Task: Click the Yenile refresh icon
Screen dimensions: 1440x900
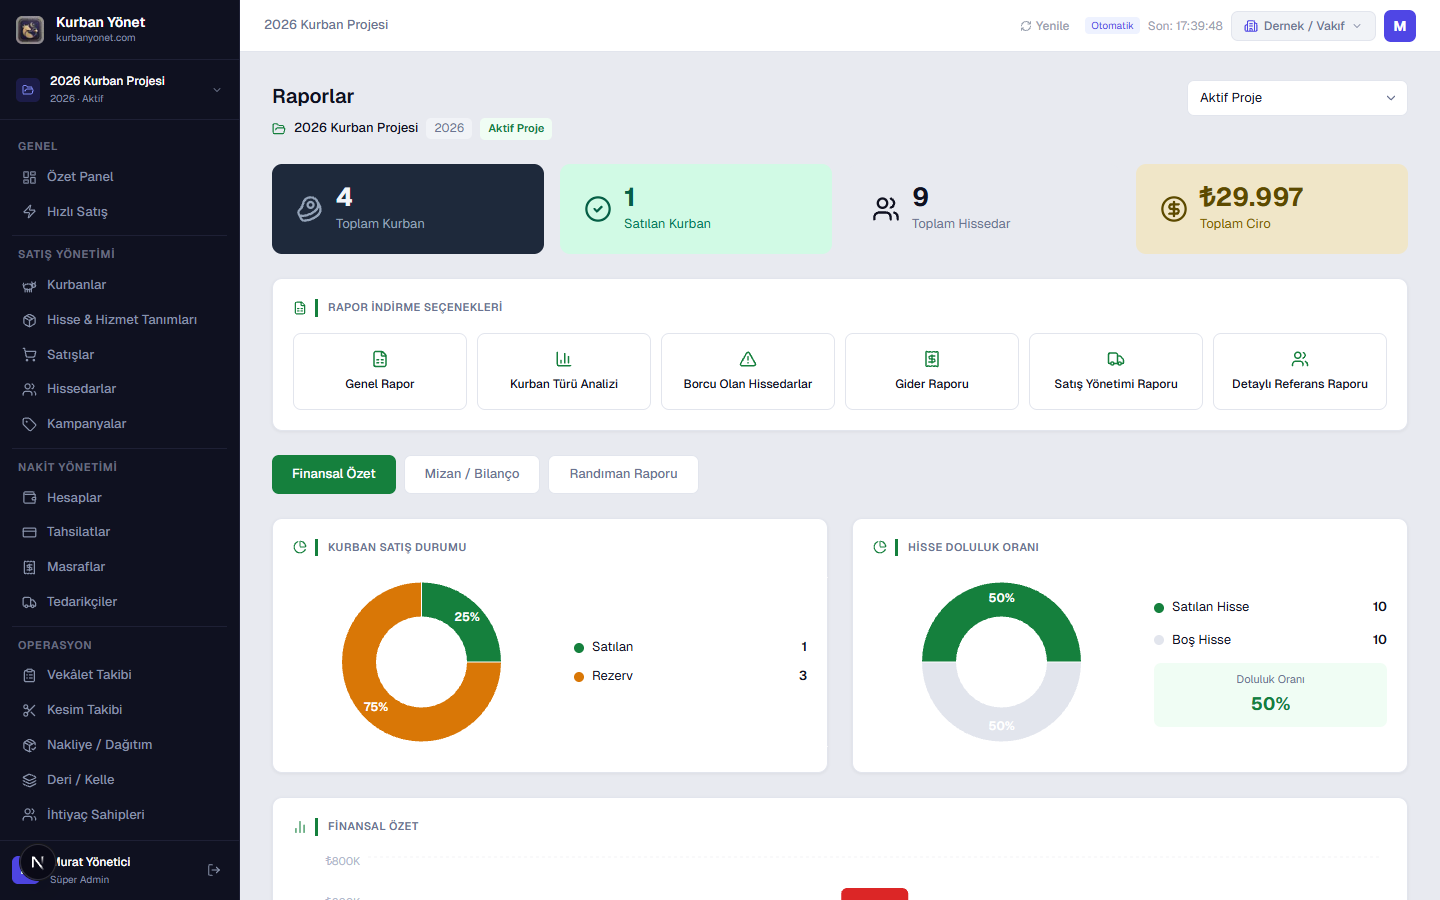Action: [x=1026, y=26]
